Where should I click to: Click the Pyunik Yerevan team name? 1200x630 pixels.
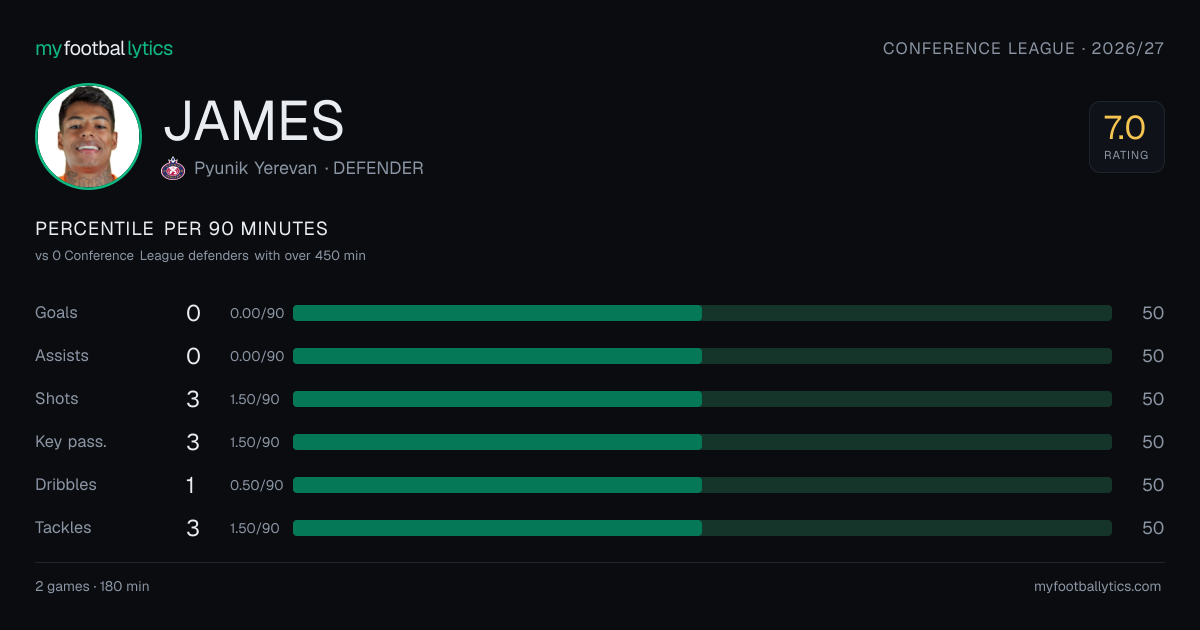click(256, 169)
